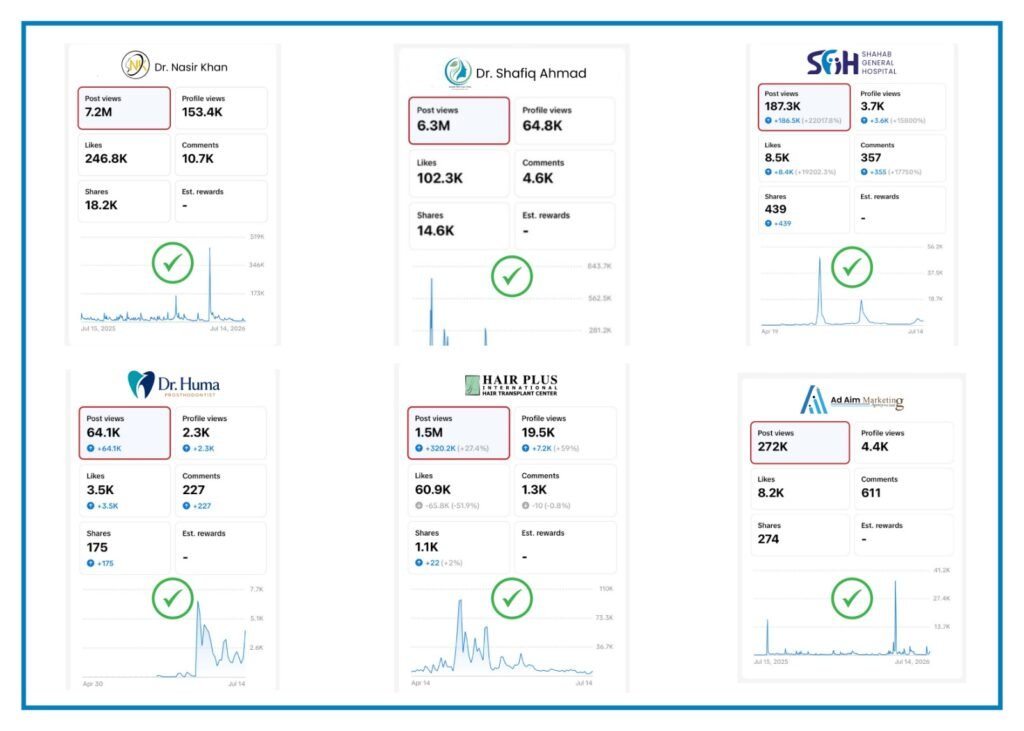Select Ad Aim Marketing's Likes 8.2K card
The image size is (1024, 731).
click(x=800, y=489)
